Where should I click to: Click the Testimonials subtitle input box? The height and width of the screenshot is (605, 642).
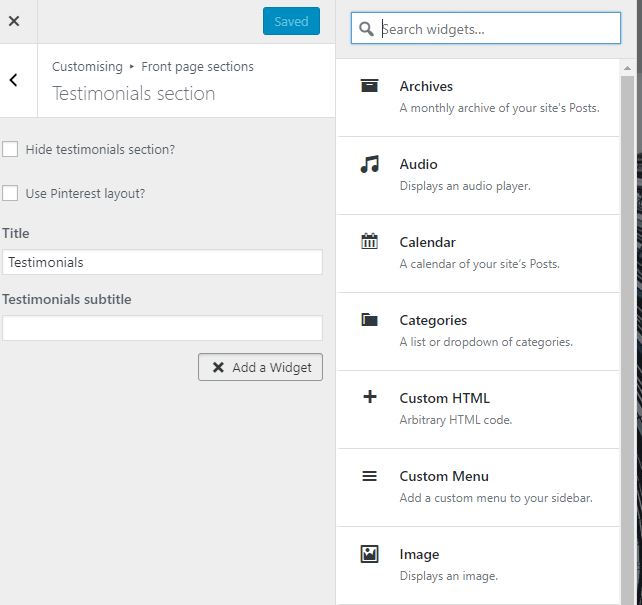[x=162, y=328]
